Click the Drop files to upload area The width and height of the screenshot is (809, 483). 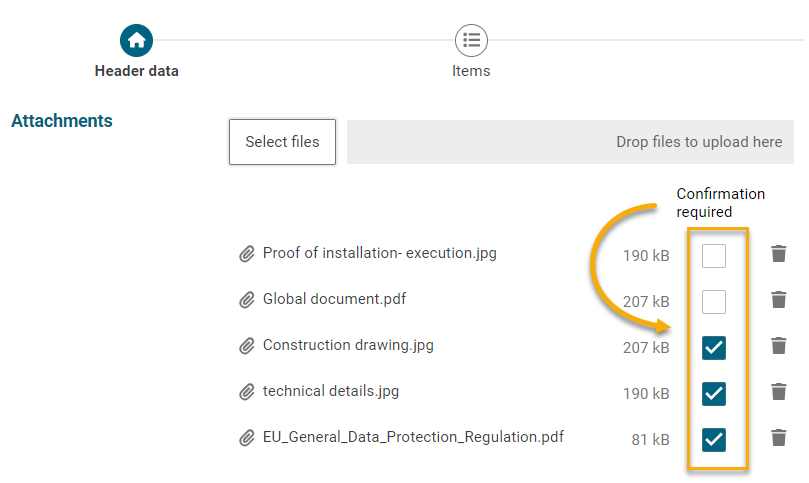pos(570,142)
